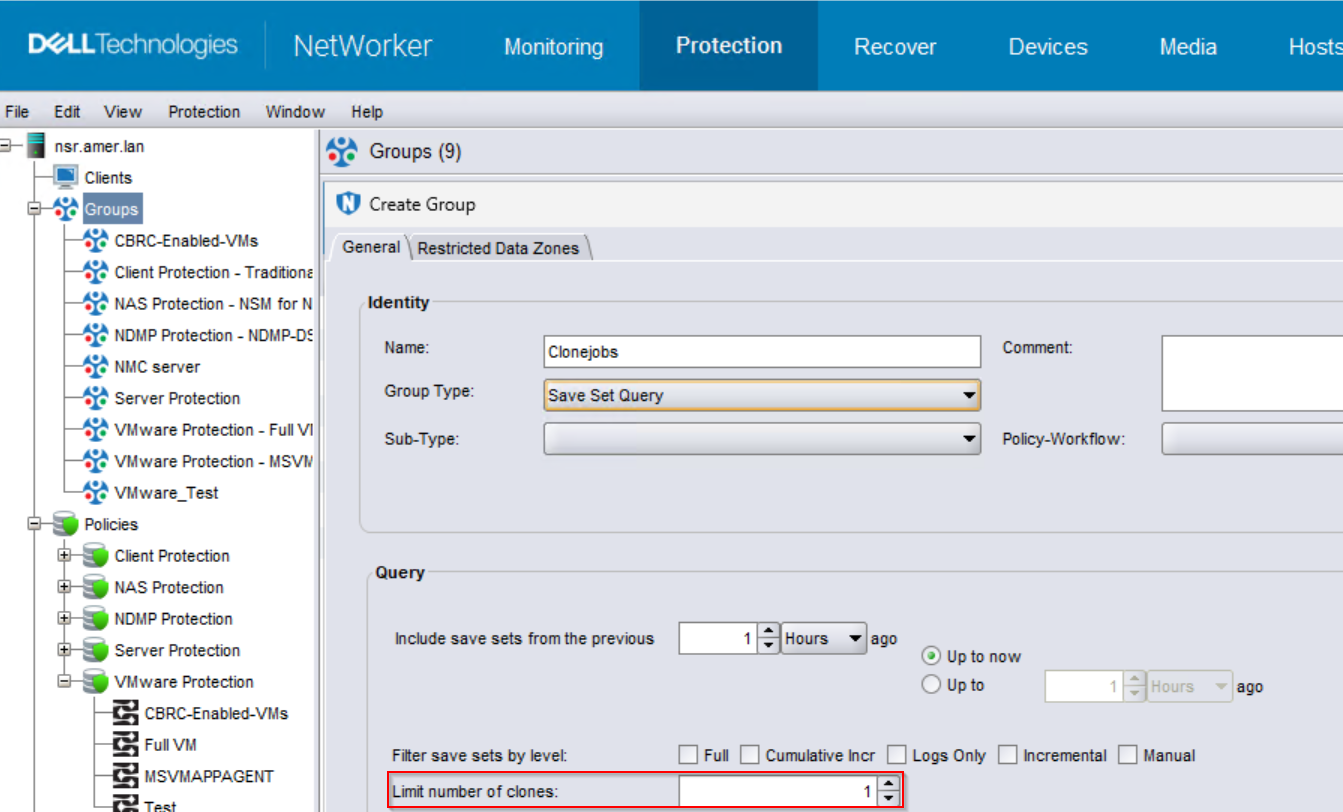Increase the Limit number of clones value

(x=889, y=785)
